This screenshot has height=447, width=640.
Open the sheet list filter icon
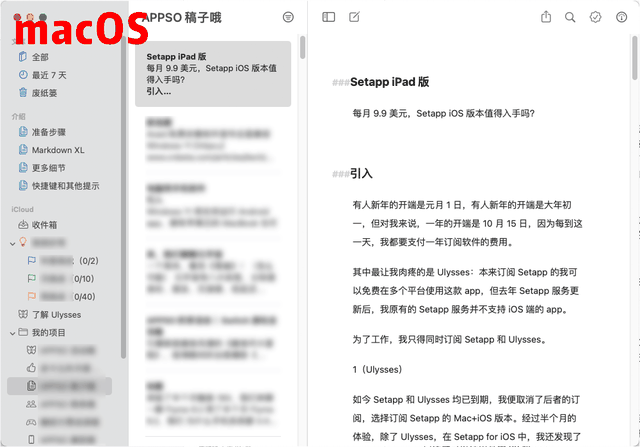pyautogui.click(x=288, y=17)
